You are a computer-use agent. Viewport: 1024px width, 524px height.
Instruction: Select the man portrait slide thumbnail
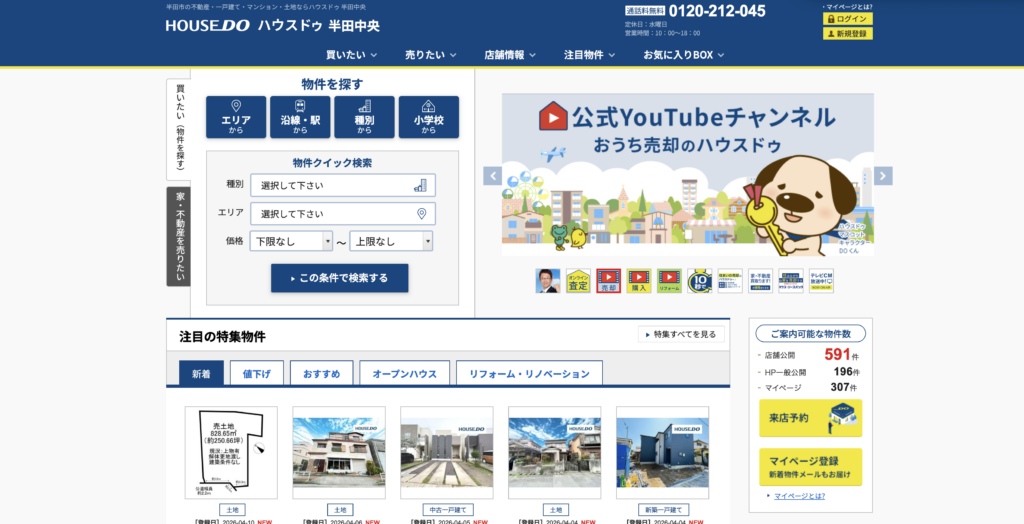(547, 280)
